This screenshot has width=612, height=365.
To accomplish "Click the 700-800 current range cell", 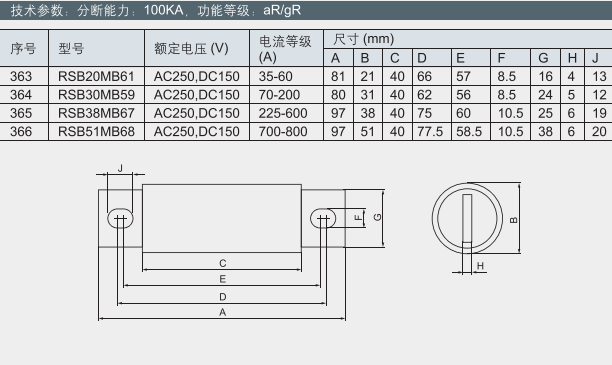I will [286, 131].
